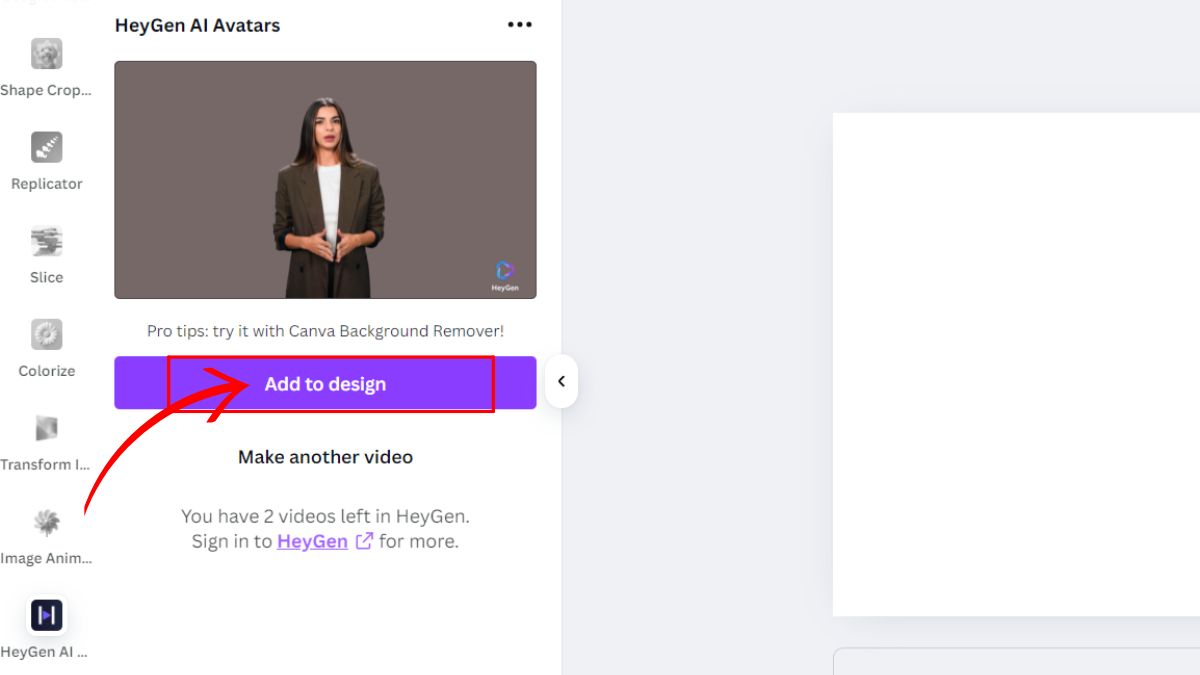This screenshot has height=675, width=1200.
Task: Click the HeyGen logo on the video preview
Action: point(503,272)
